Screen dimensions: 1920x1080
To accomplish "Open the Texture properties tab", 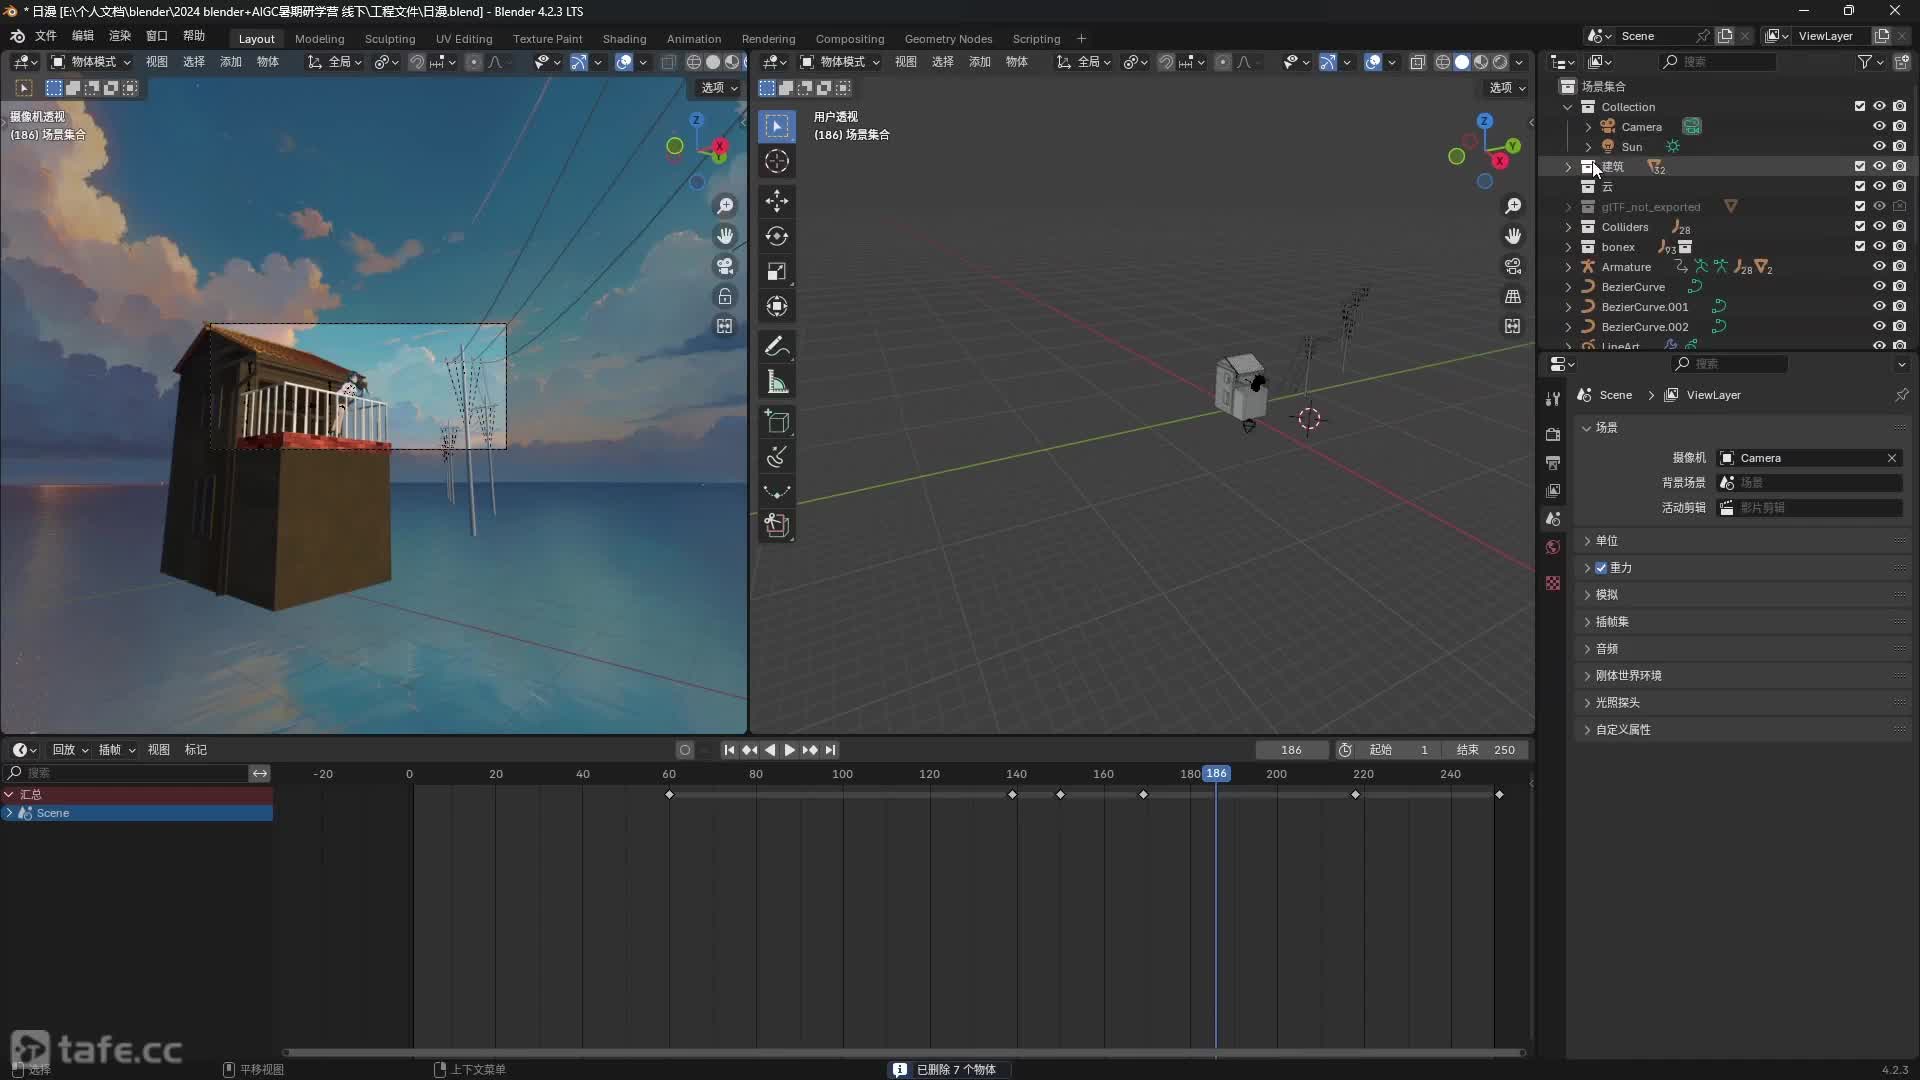I will pyautogui.click(x=1553, y=583).
